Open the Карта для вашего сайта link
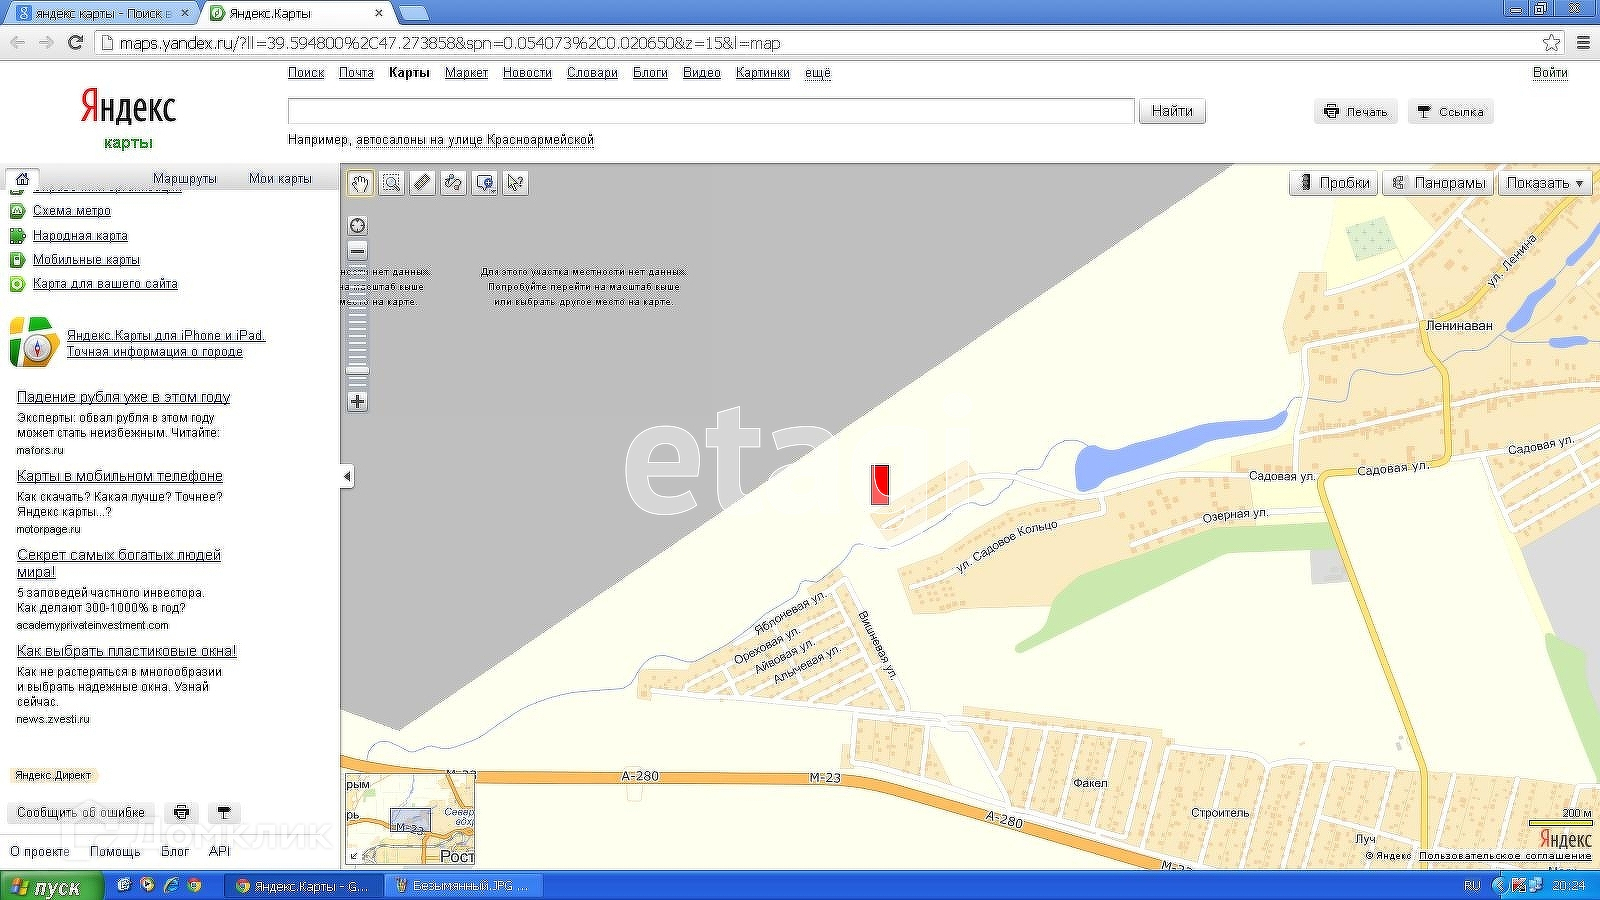The image size is (1600, 900). [x=105, y=284]
